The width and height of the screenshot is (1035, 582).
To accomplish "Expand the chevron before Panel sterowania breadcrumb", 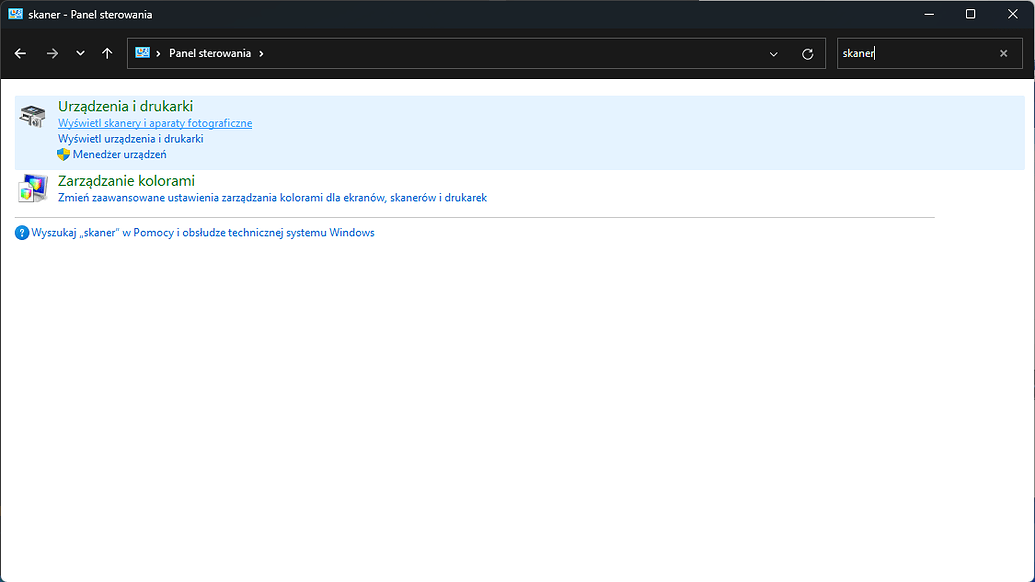I will pyautogui.click(x=159, y=53).
